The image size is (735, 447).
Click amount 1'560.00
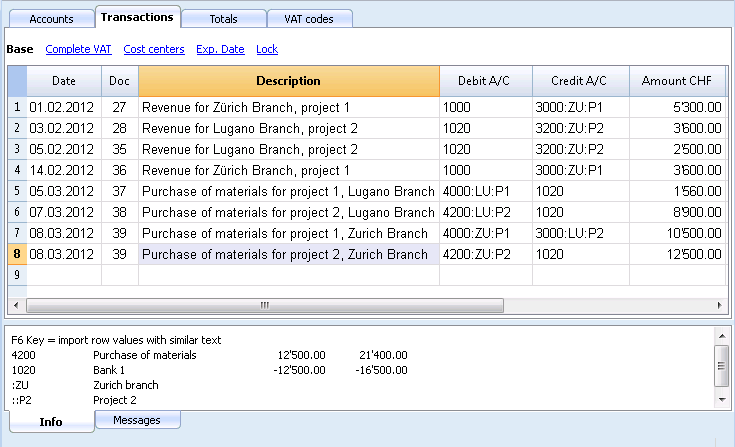pyautogui.click(x=678, y=191)
